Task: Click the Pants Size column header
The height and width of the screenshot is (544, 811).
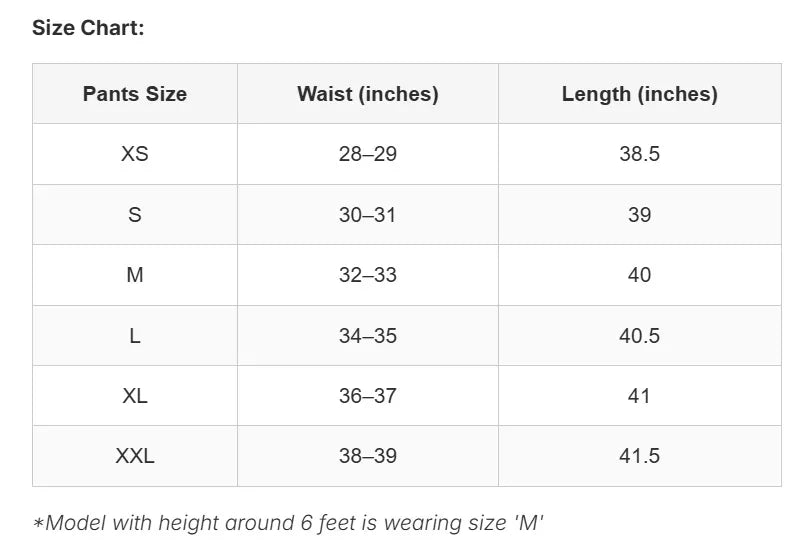Action: pyautogui.click(x=135, y=94)
